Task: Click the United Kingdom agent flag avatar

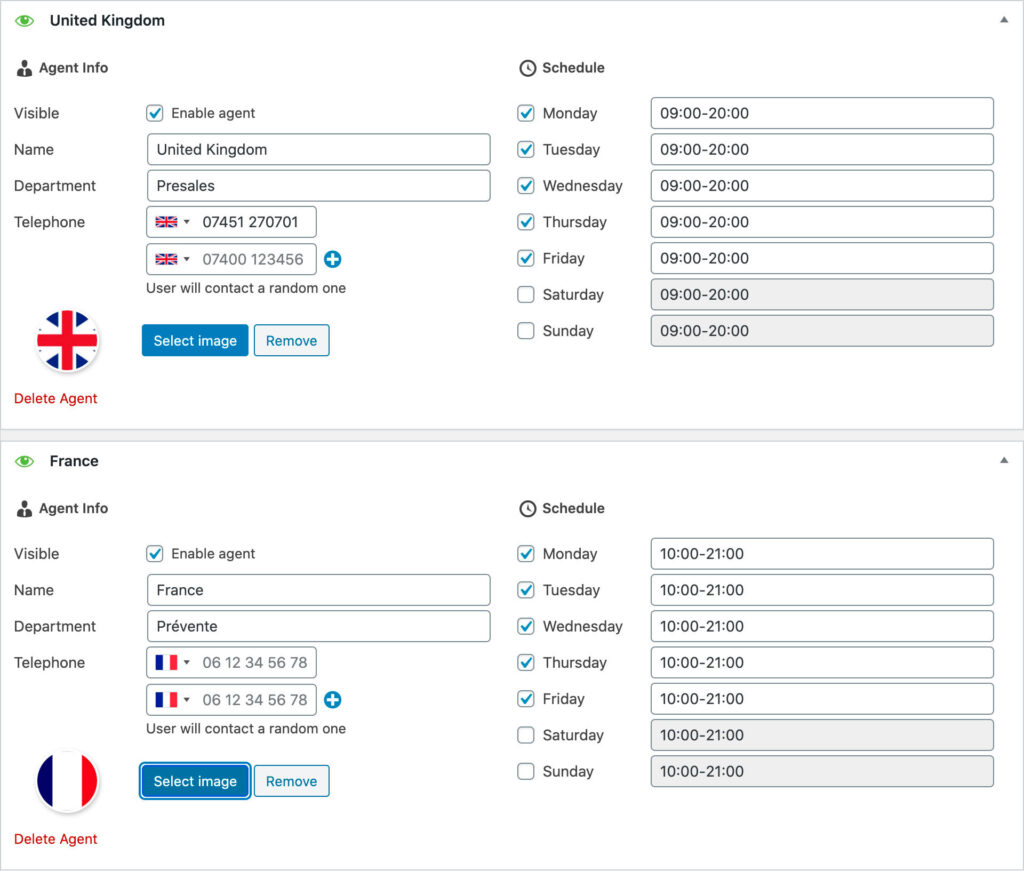Action: [67, 341]
